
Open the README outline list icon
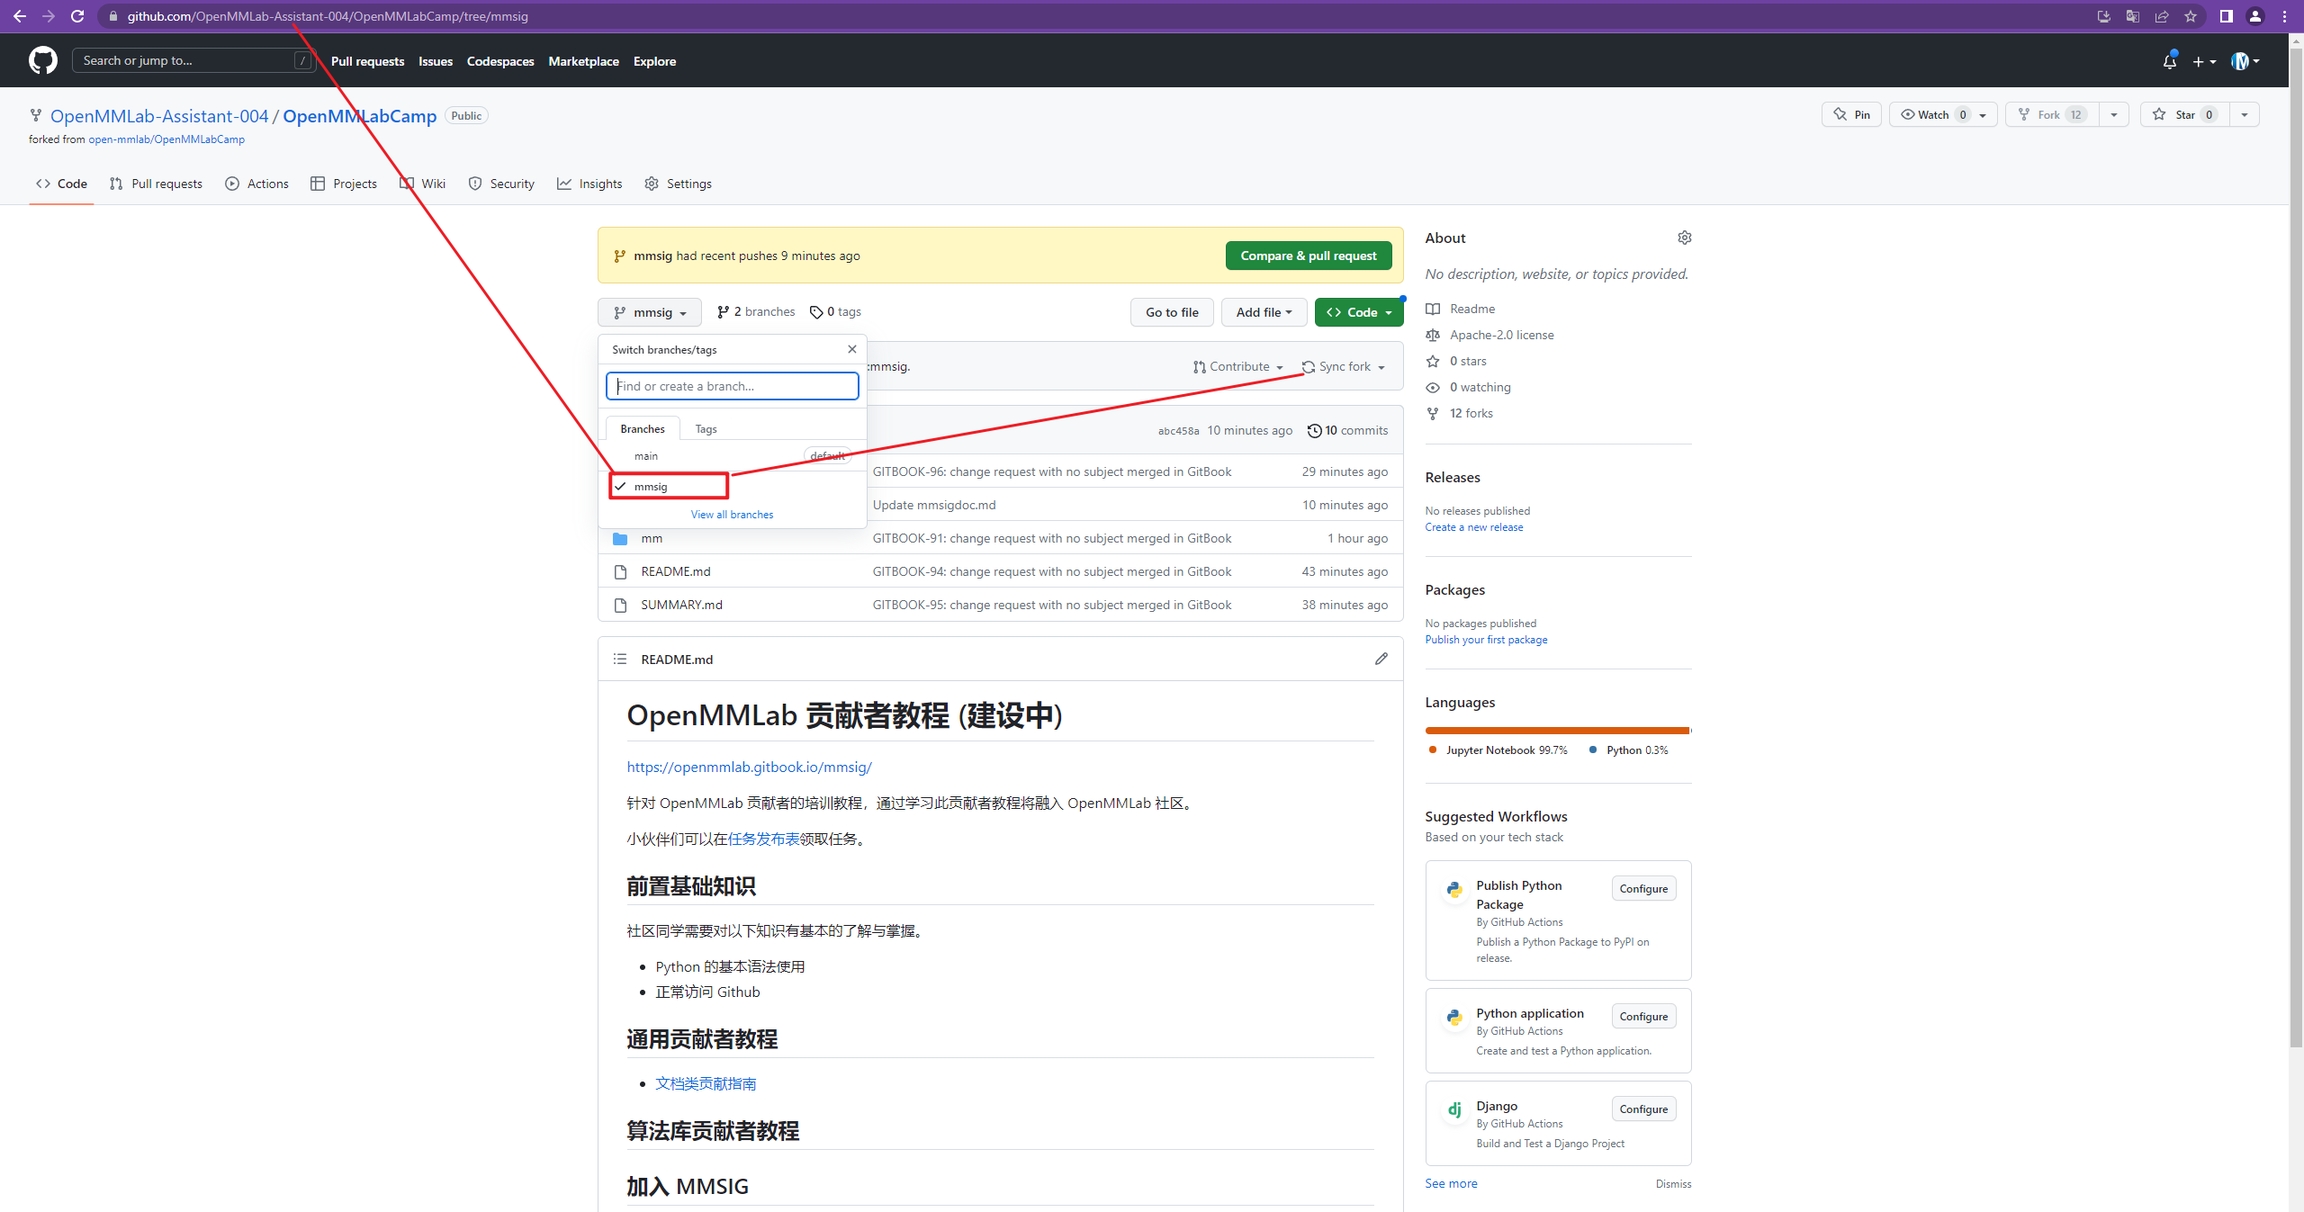pos(620,659)
